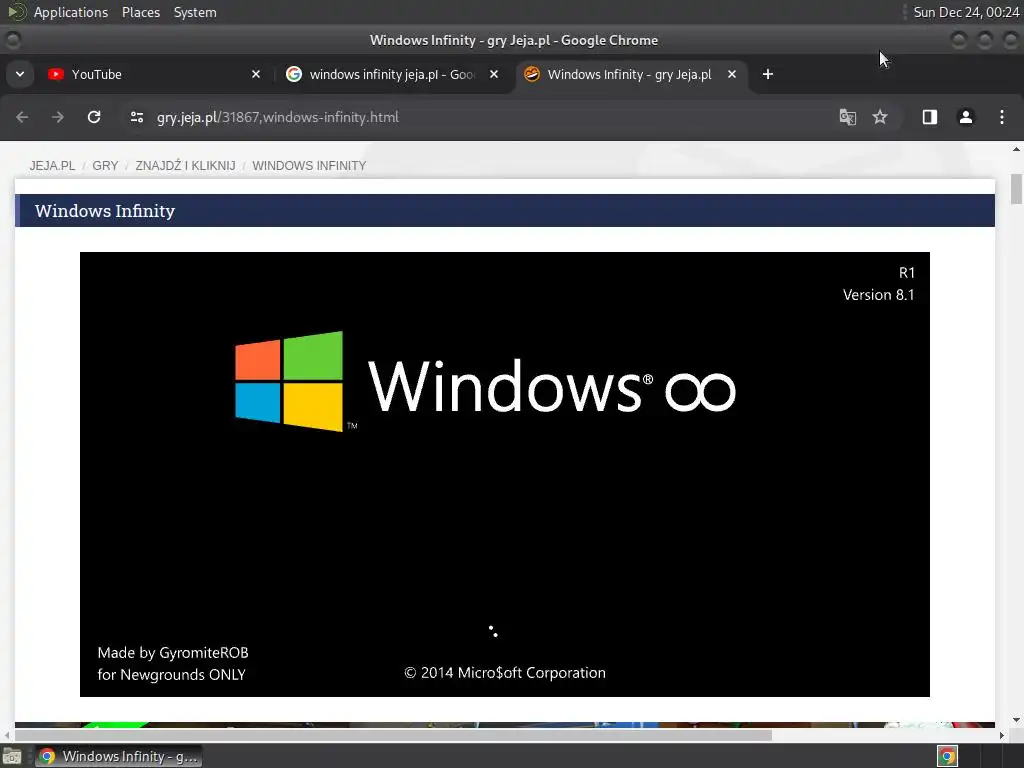Click the Chrome icon in the bottom tray

(x=948, y=756)
